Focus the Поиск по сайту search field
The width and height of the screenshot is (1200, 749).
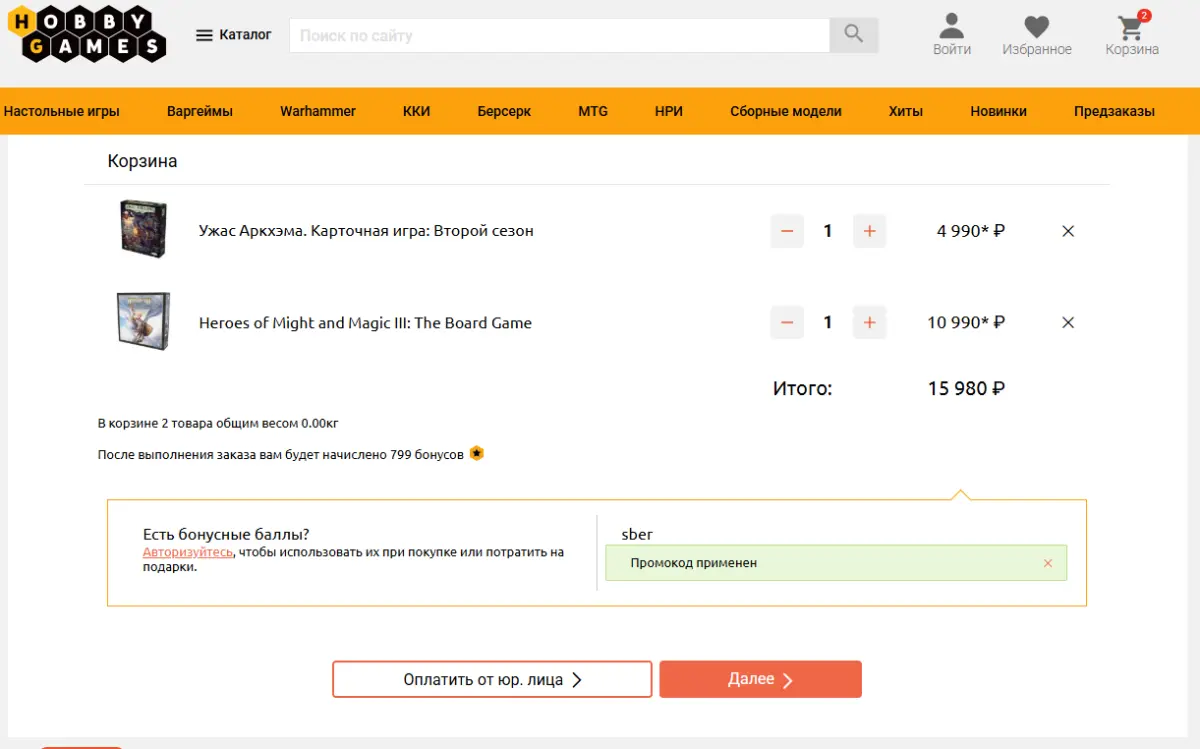pos(559,35)
